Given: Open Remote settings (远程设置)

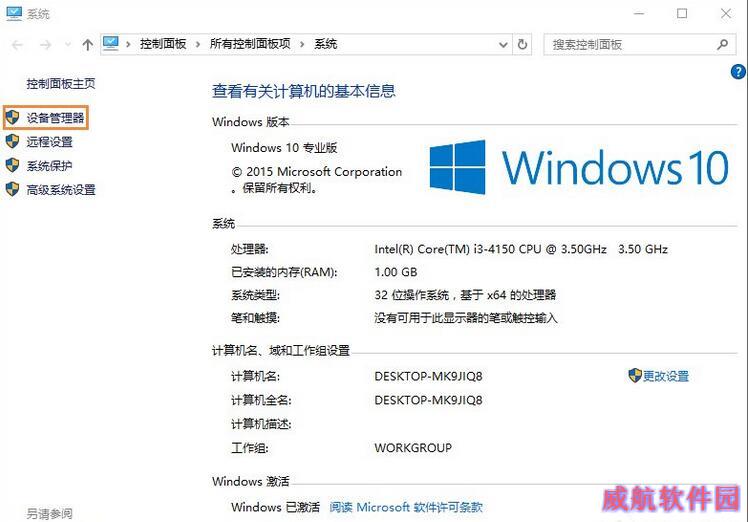Looking at the screenshot, I should tap(49, 142).
